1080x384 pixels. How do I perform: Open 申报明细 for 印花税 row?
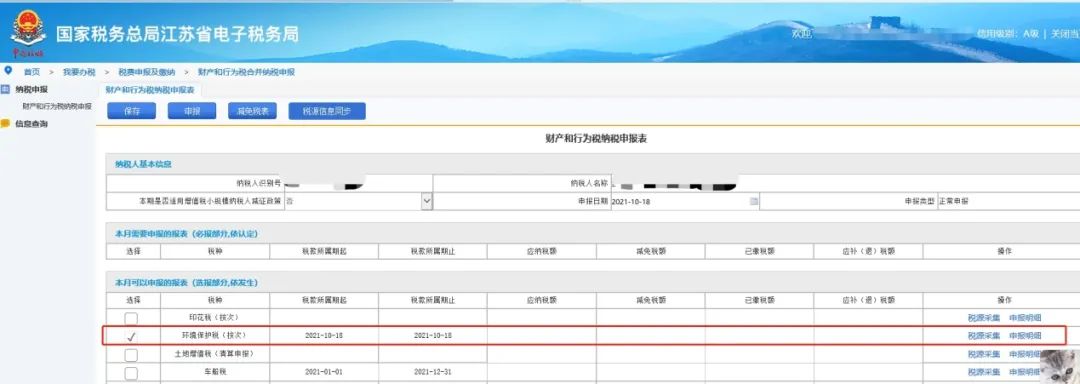(1025, 318)
